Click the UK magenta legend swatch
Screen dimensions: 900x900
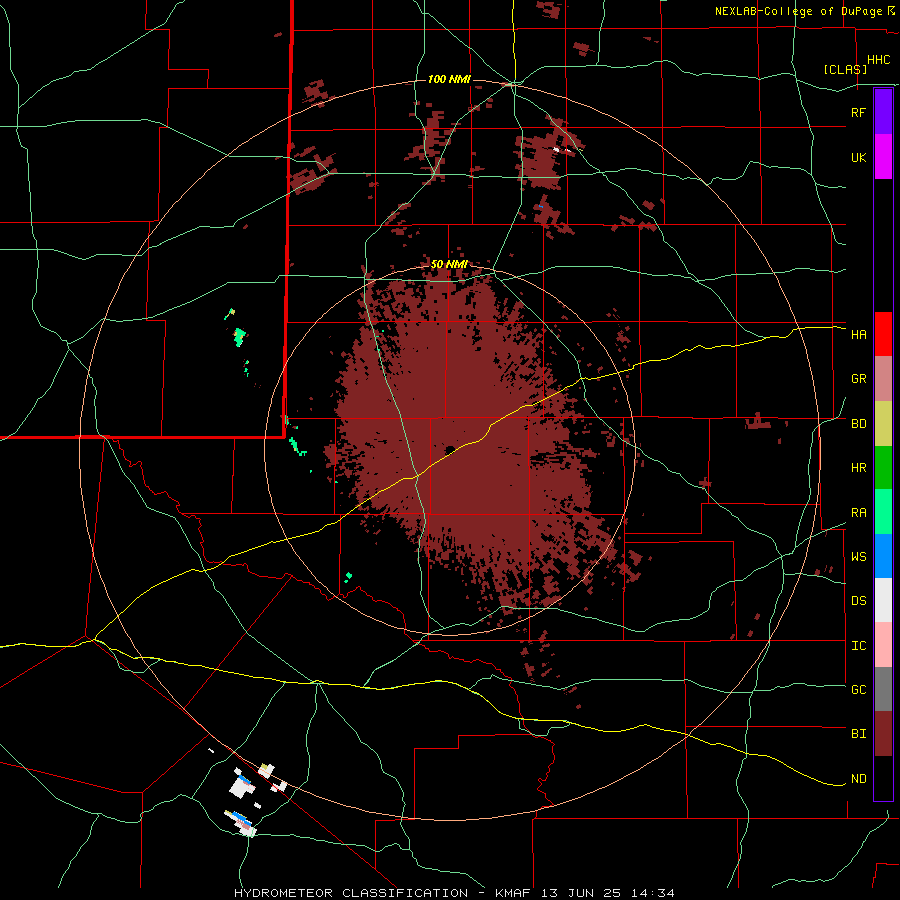[x=883, y=157]
